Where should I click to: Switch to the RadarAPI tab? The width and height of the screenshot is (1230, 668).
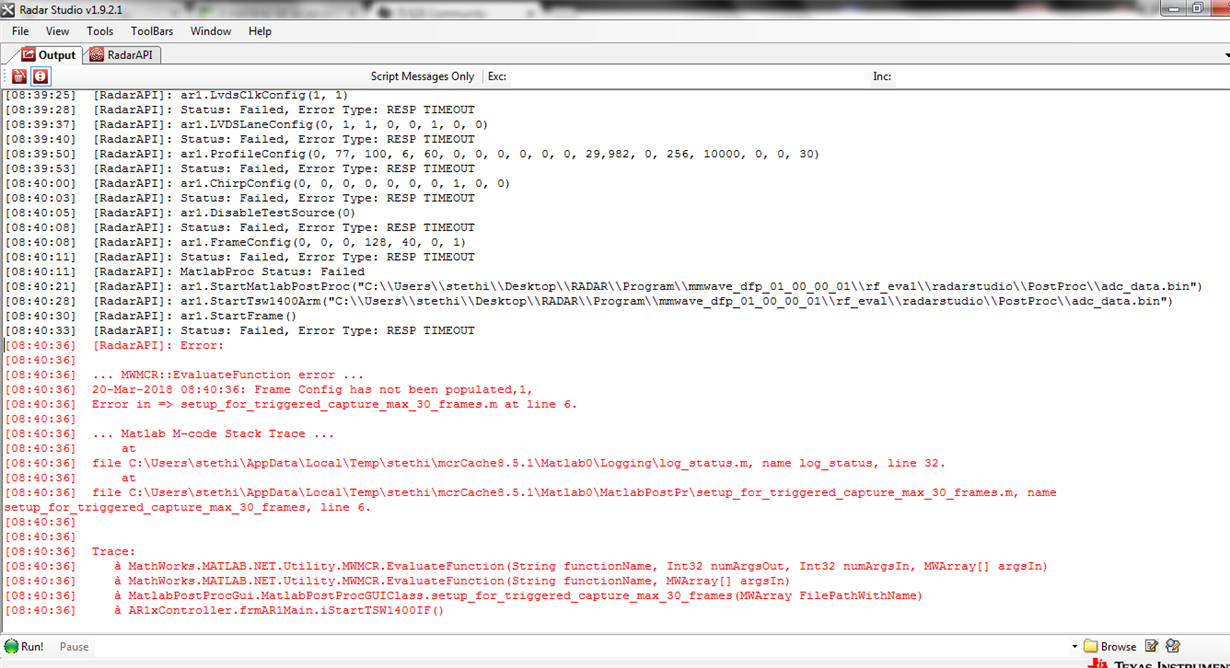pos(124,55)
